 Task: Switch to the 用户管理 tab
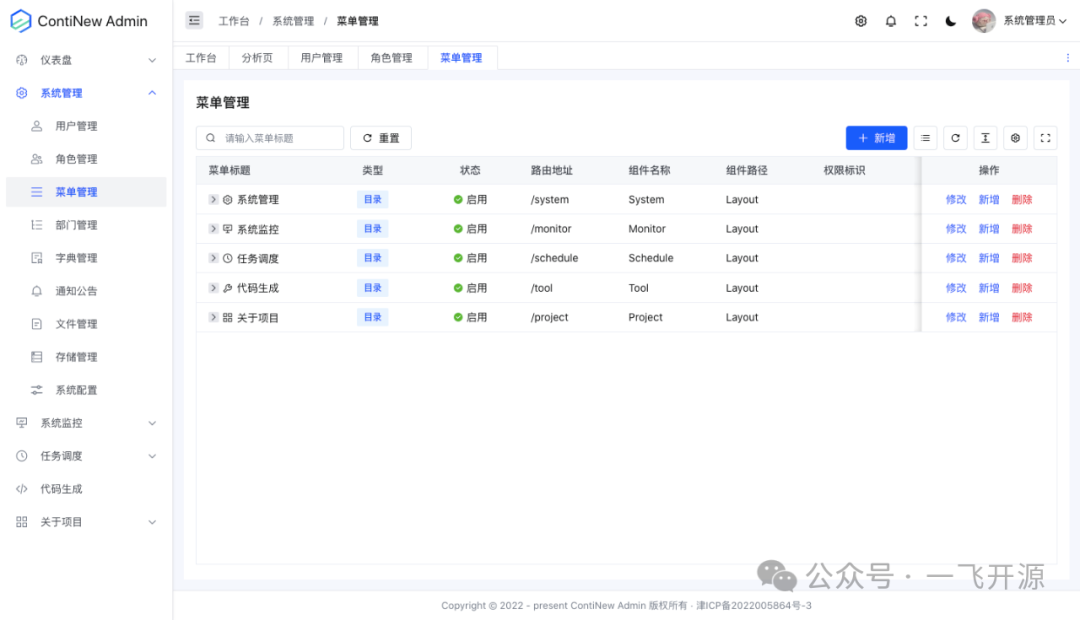pos(321,57)
